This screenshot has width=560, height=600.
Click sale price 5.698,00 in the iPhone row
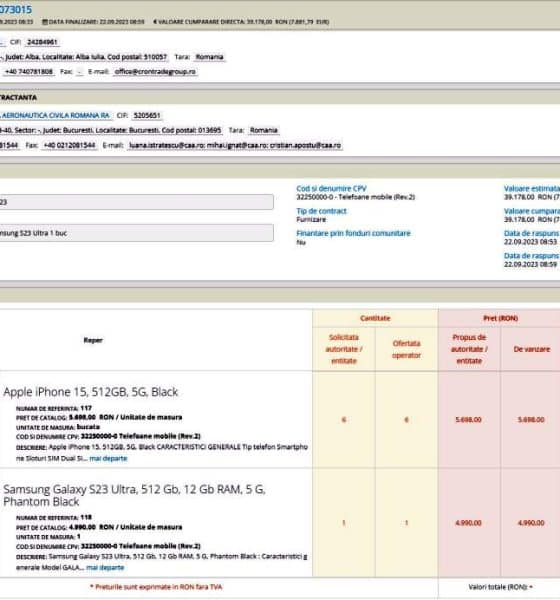(531, 420)
